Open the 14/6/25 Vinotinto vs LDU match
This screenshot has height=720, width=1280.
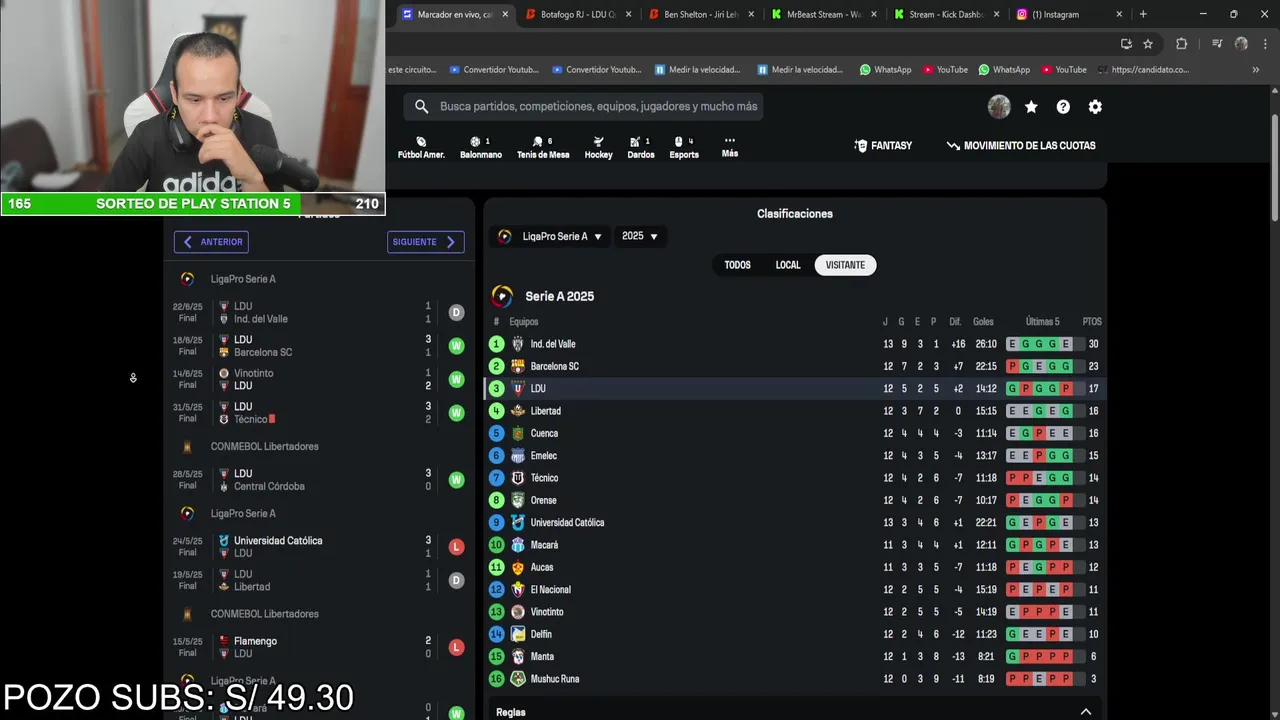pos(318,379)
